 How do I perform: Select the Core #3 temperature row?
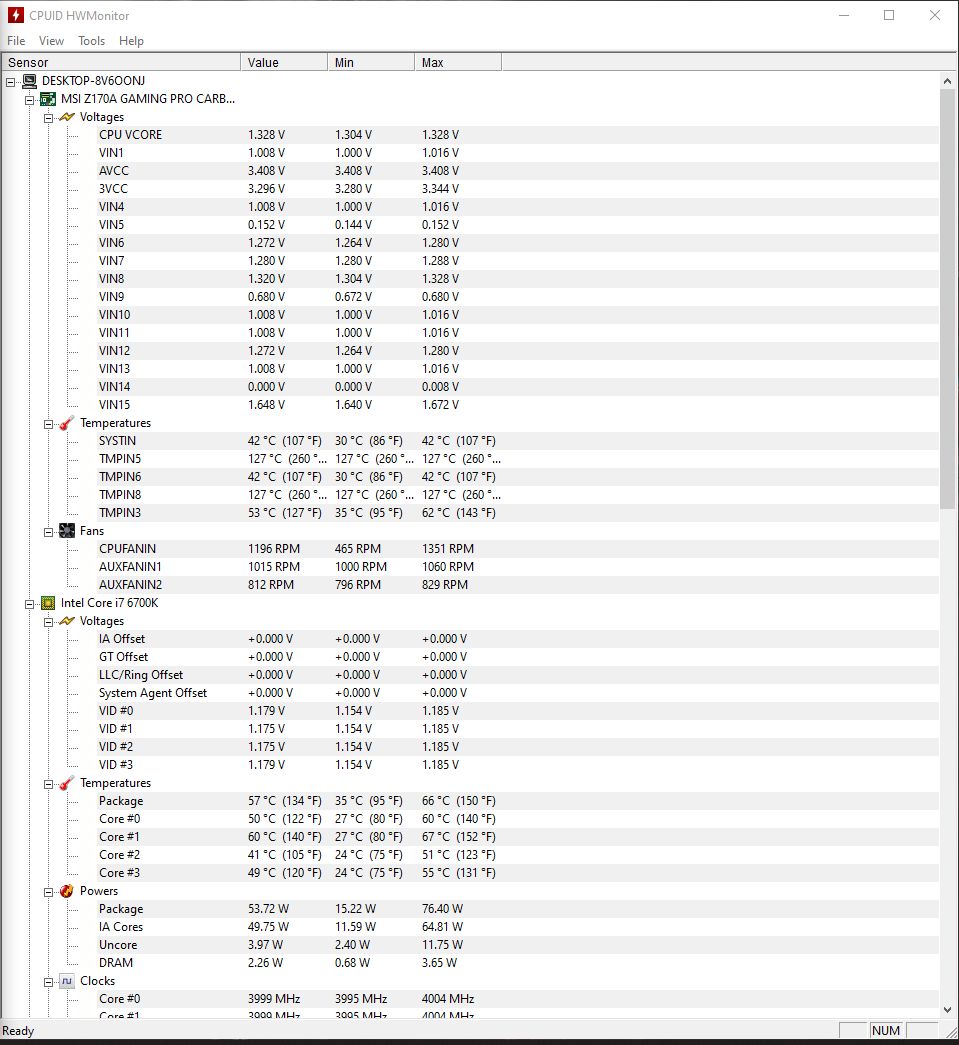[x=518, y=872]
